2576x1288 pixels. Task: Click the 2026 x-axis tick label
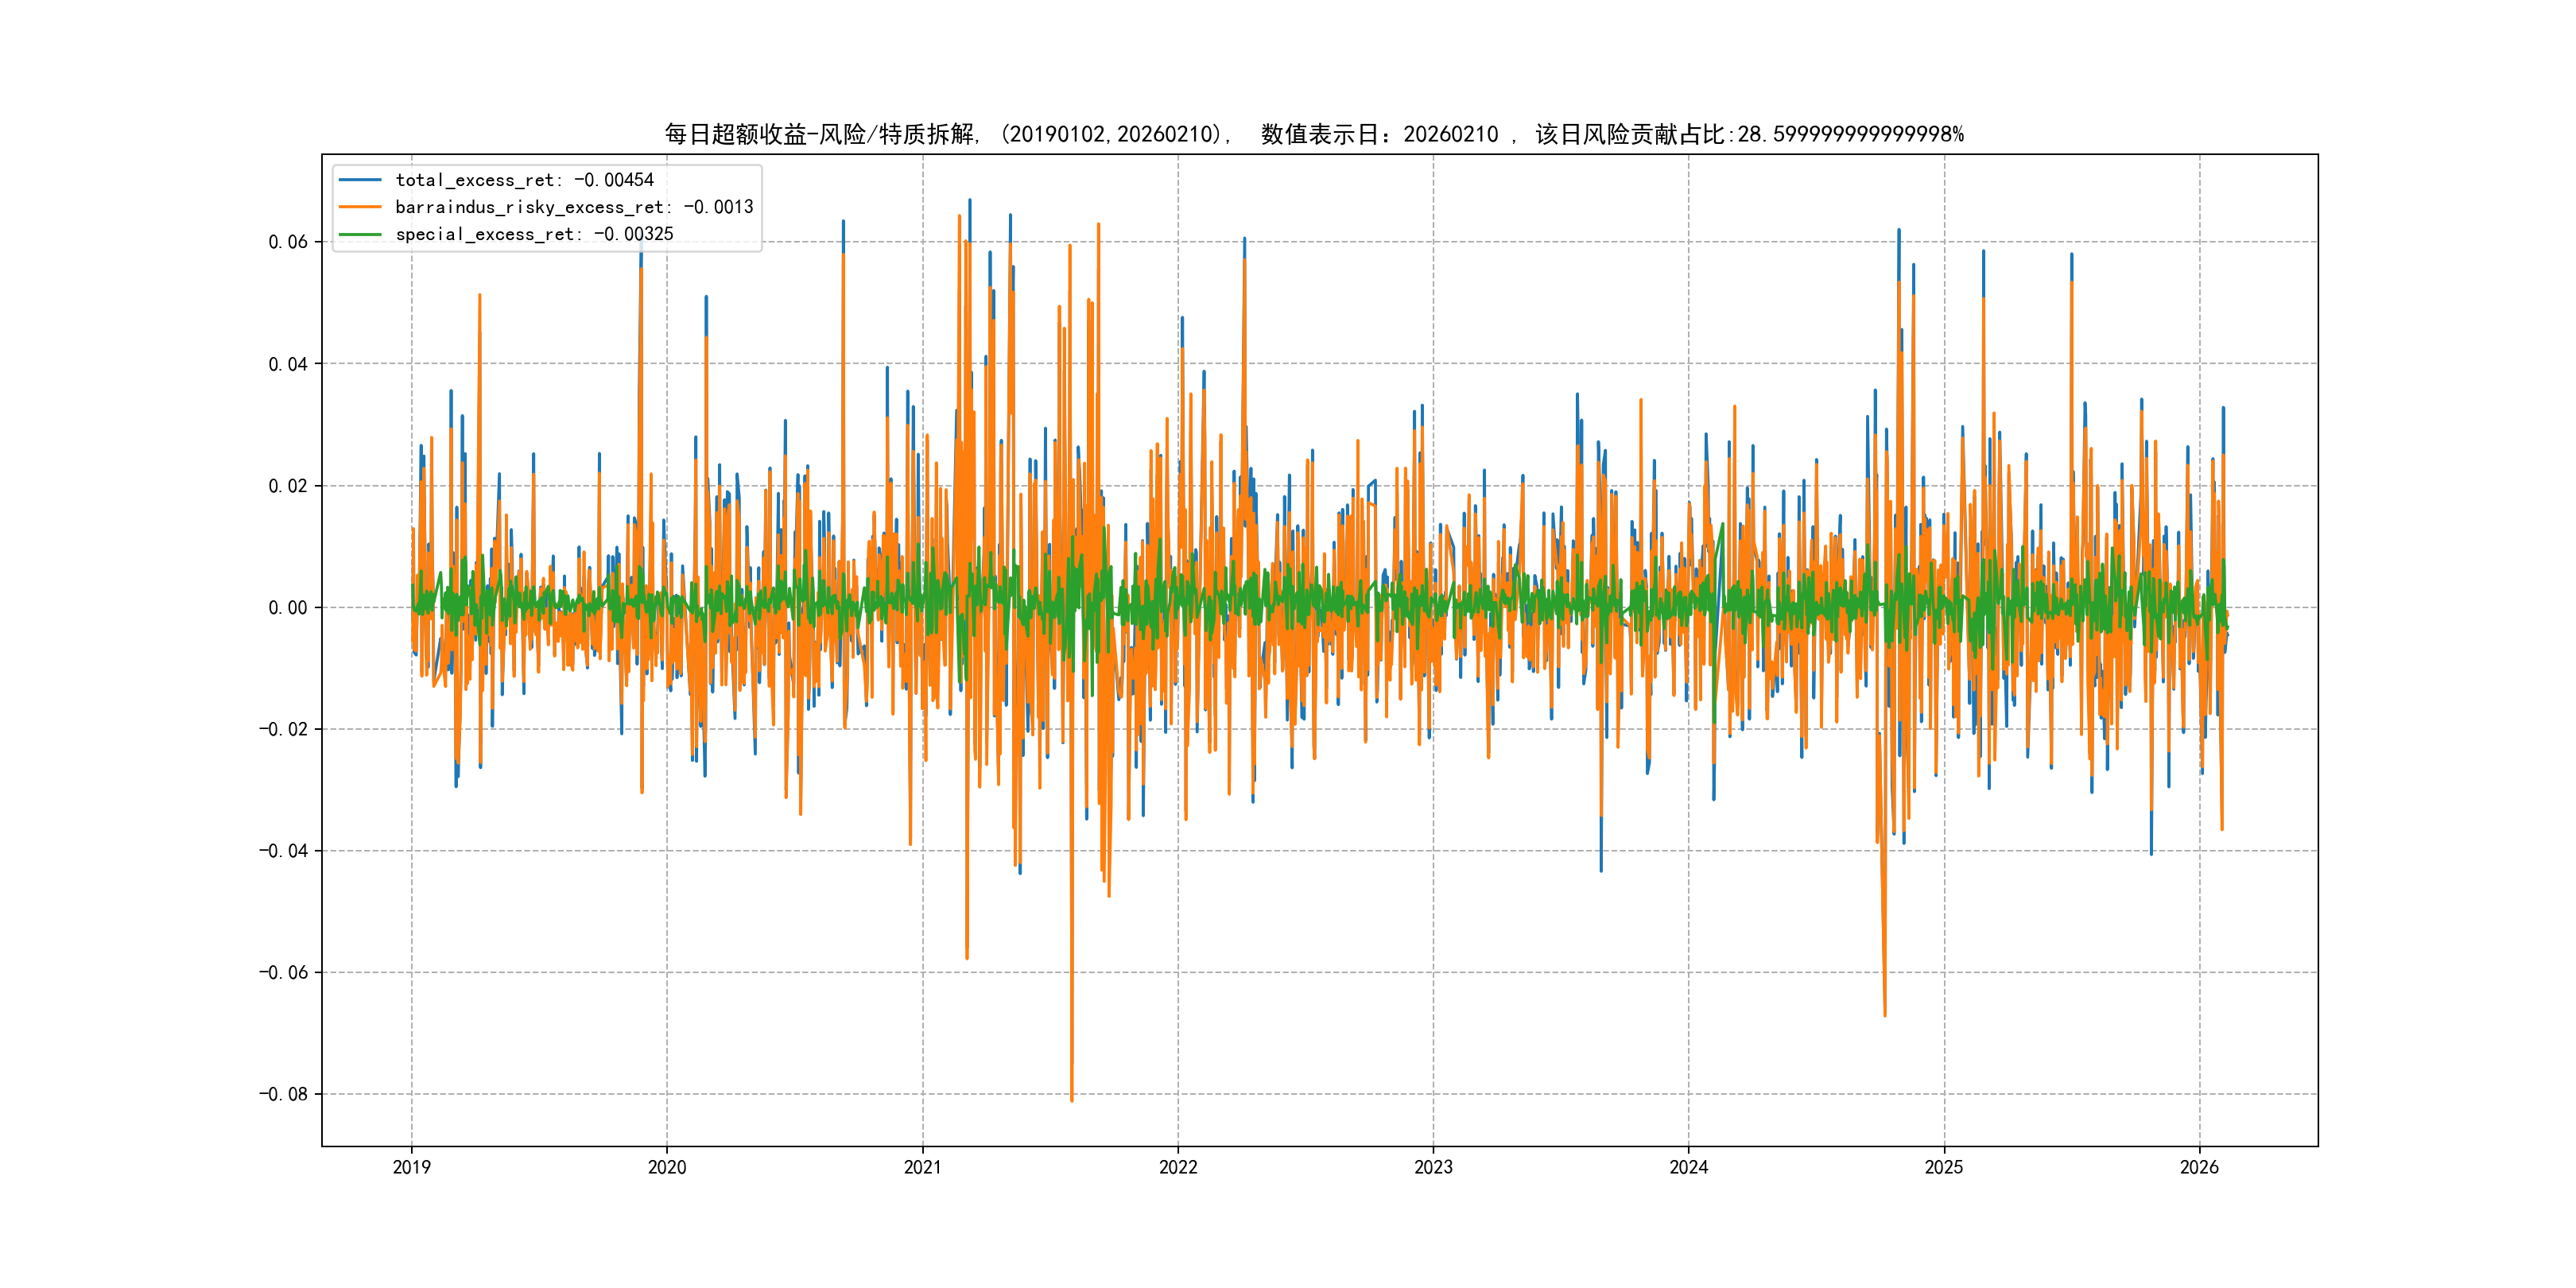click(2199, 1167)
